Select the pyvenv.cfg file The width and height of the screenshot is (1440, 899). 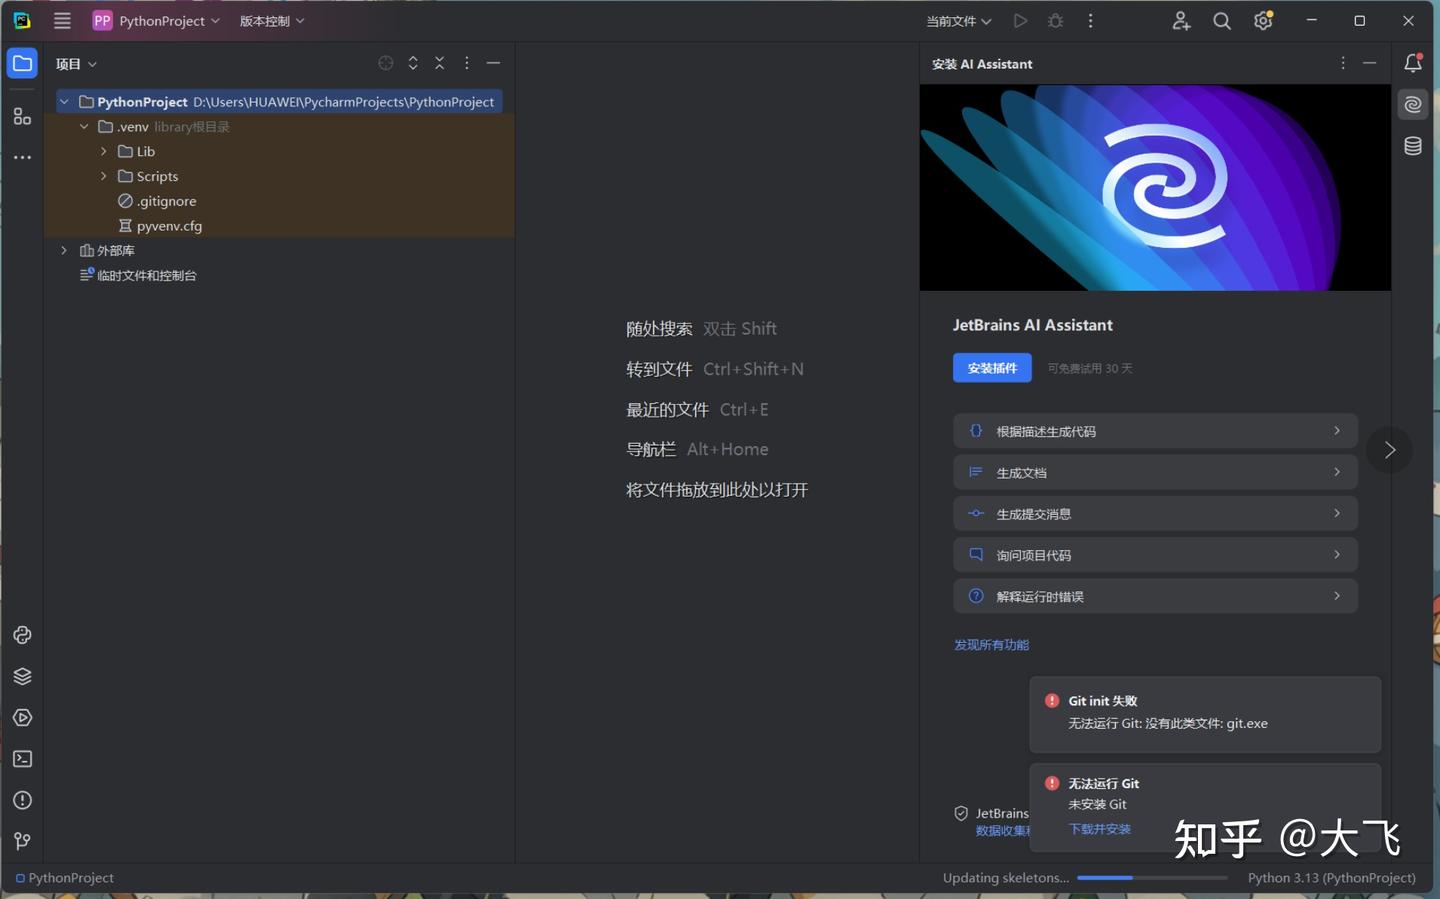point(169,225)
